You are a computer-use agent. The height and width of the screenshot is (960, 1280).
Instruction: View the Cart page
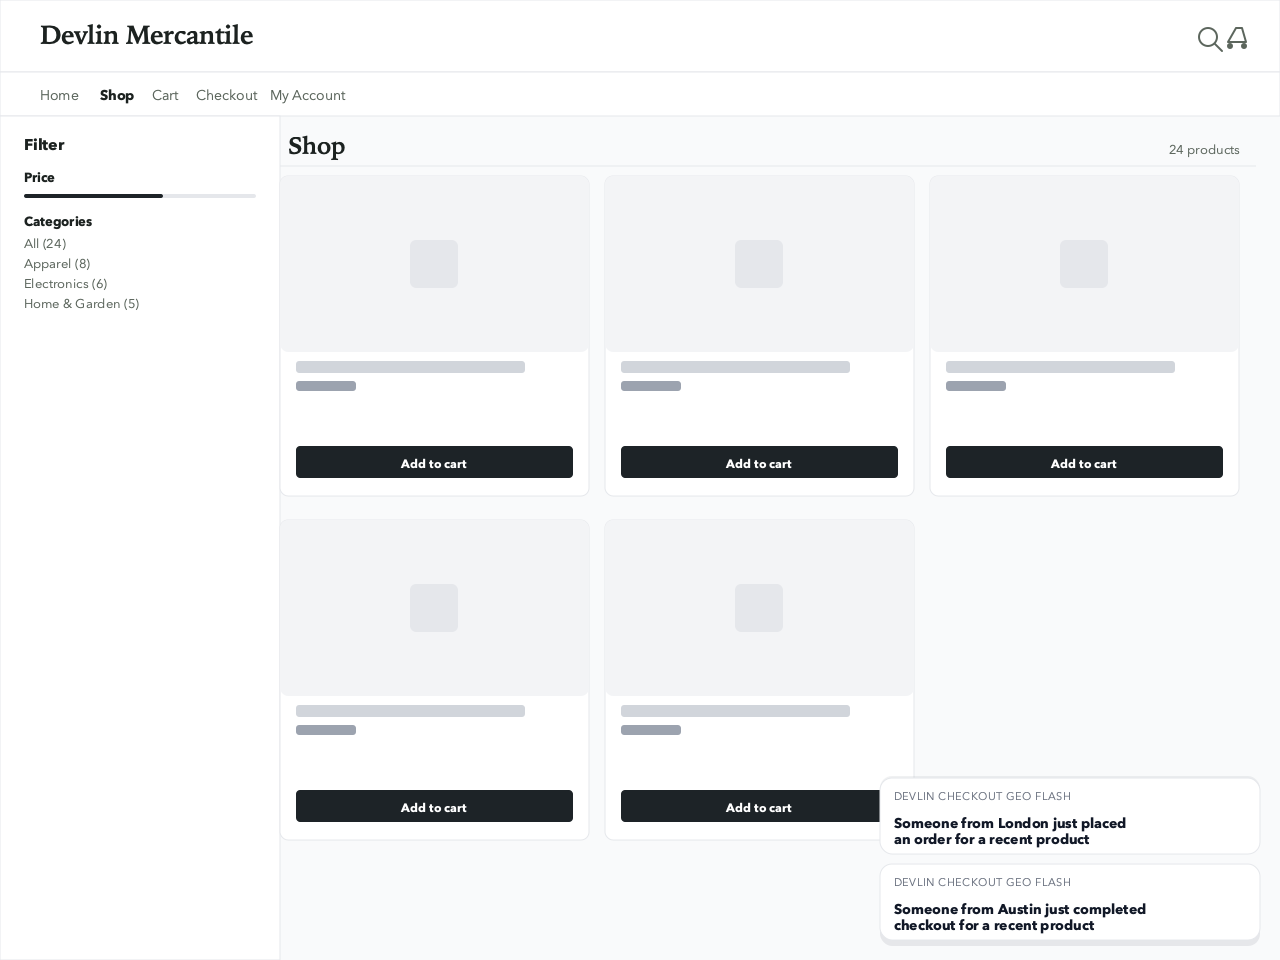(165, 94)
